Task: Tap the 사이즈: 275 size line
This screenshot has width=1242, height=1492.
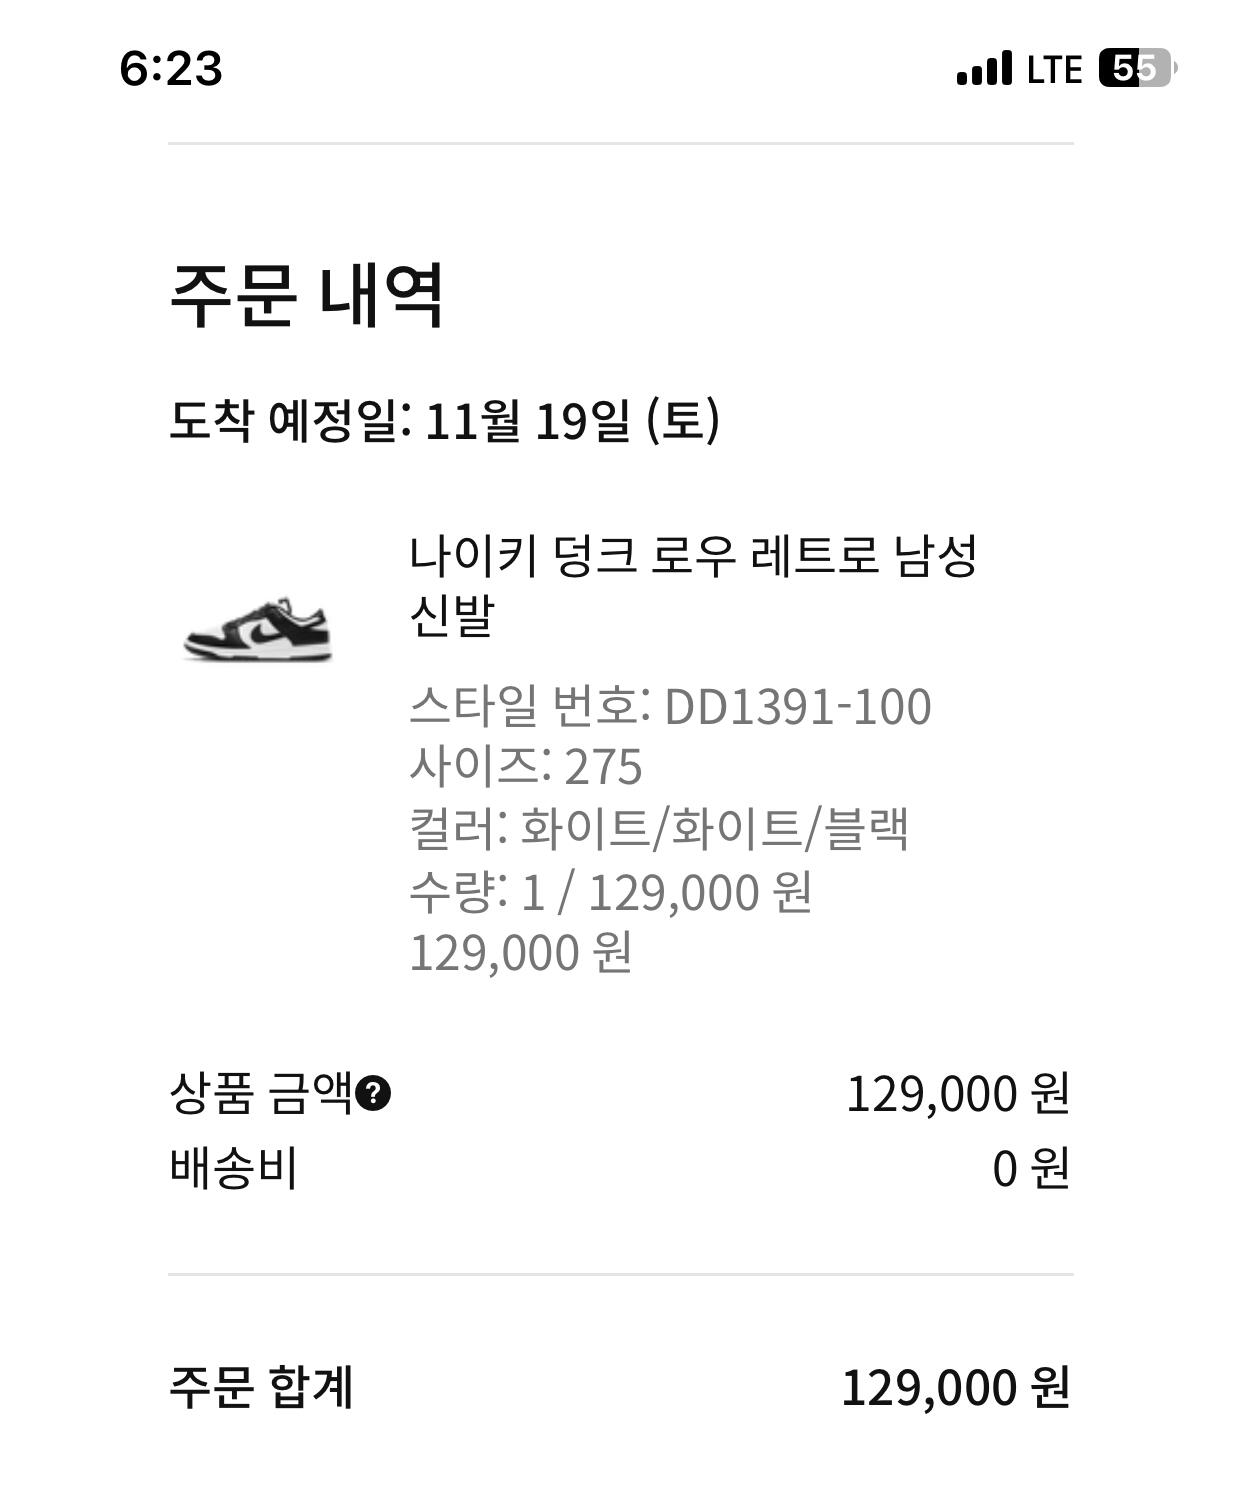Action: [526, 768]
